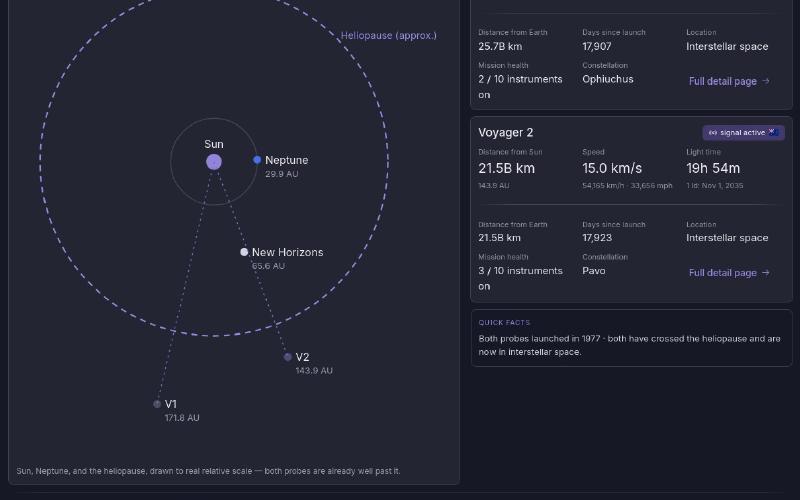Click the Ophiuchus constellation value
Image resolution: width=800 pixels, height=500 pixels.
[x=608, y=80]
